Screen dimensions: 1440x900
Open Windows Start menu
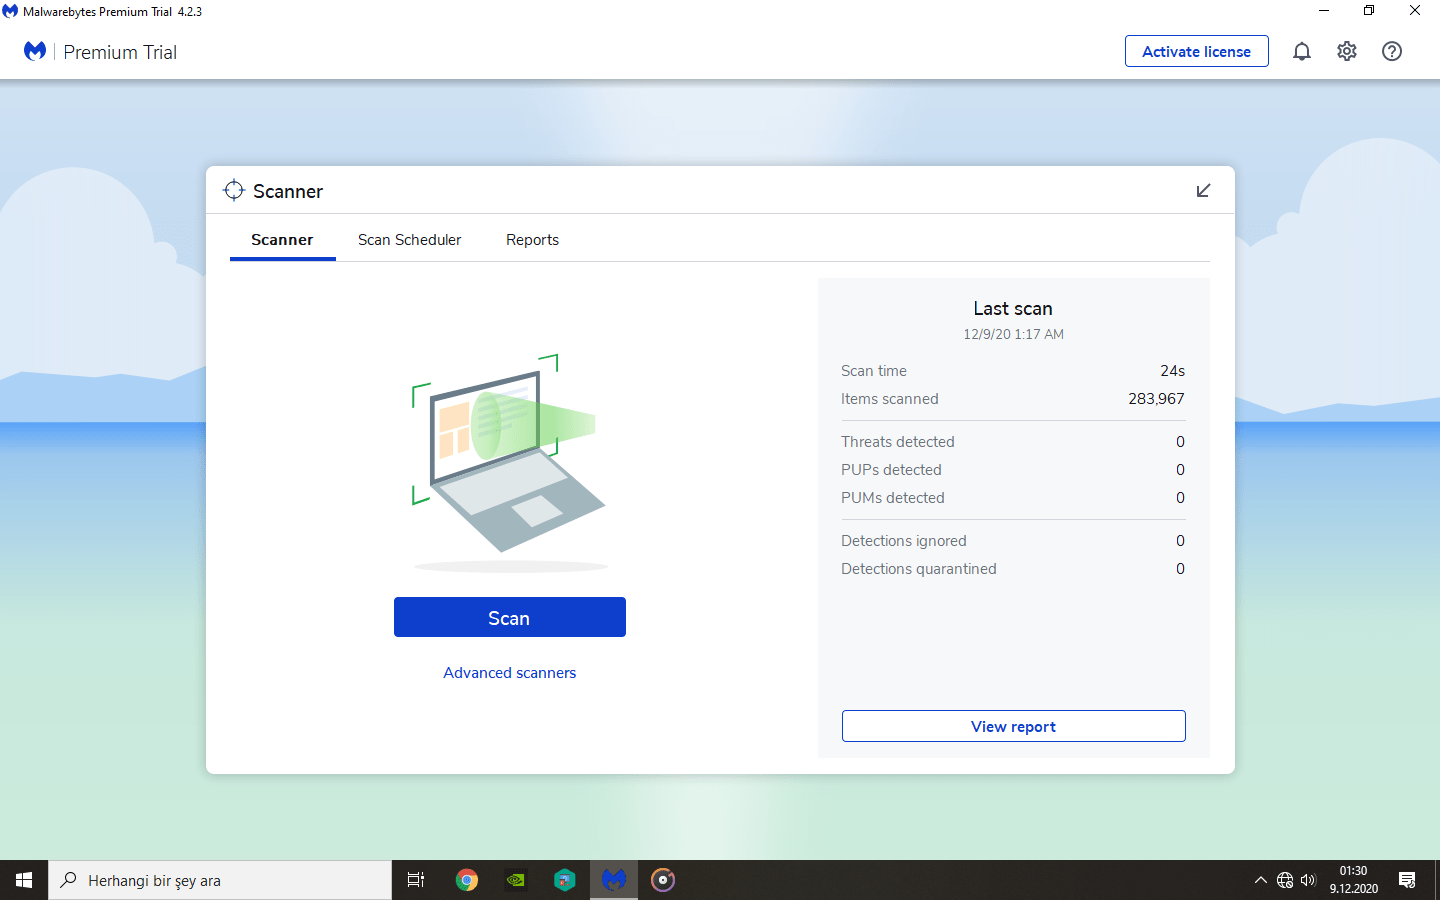(24, 880)
